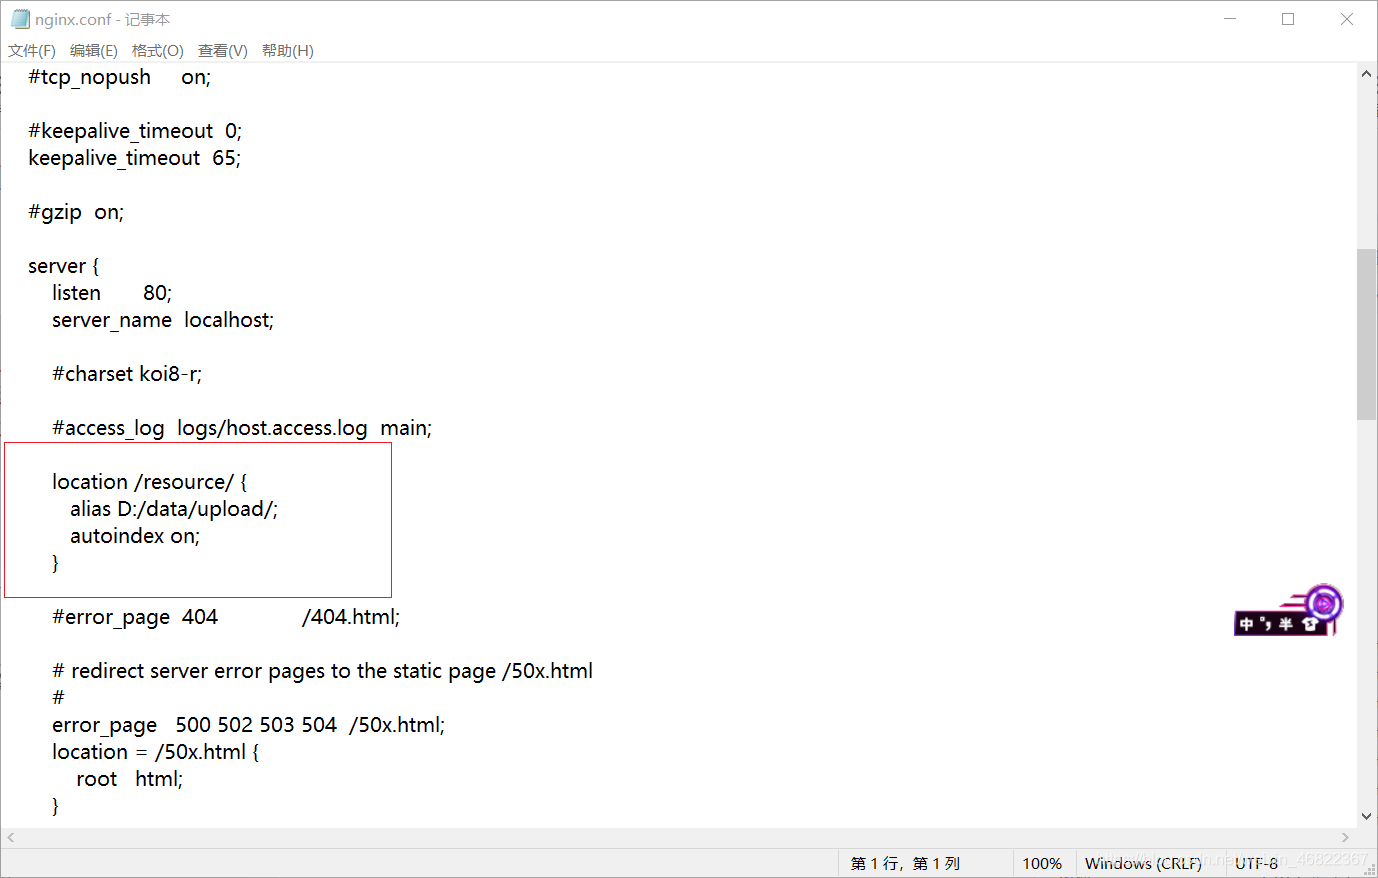The image size is (1378, 878).
Task: Open the 帮助(H) menu
Action: click(x=288, y=51)
